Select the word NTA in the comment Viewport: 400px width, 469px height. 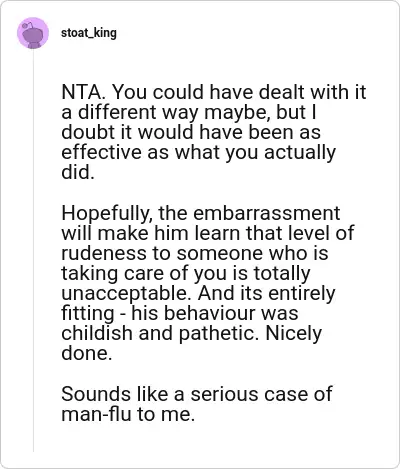tap(82, 92)
